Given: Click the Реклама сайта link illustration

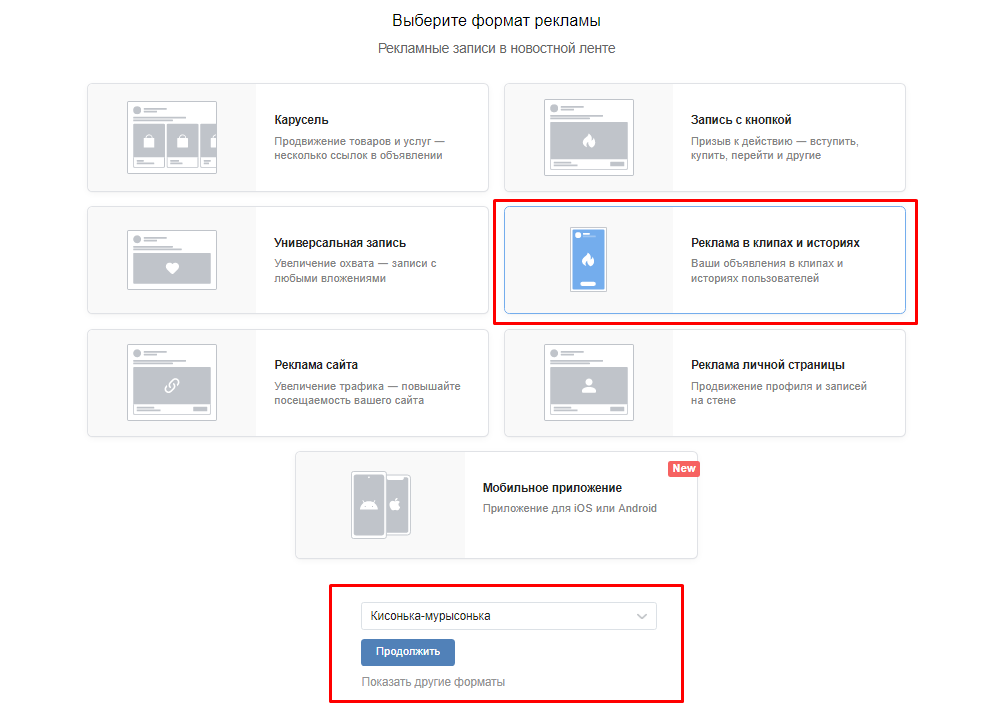Looking at the screenshot, I should click(172, 383).
